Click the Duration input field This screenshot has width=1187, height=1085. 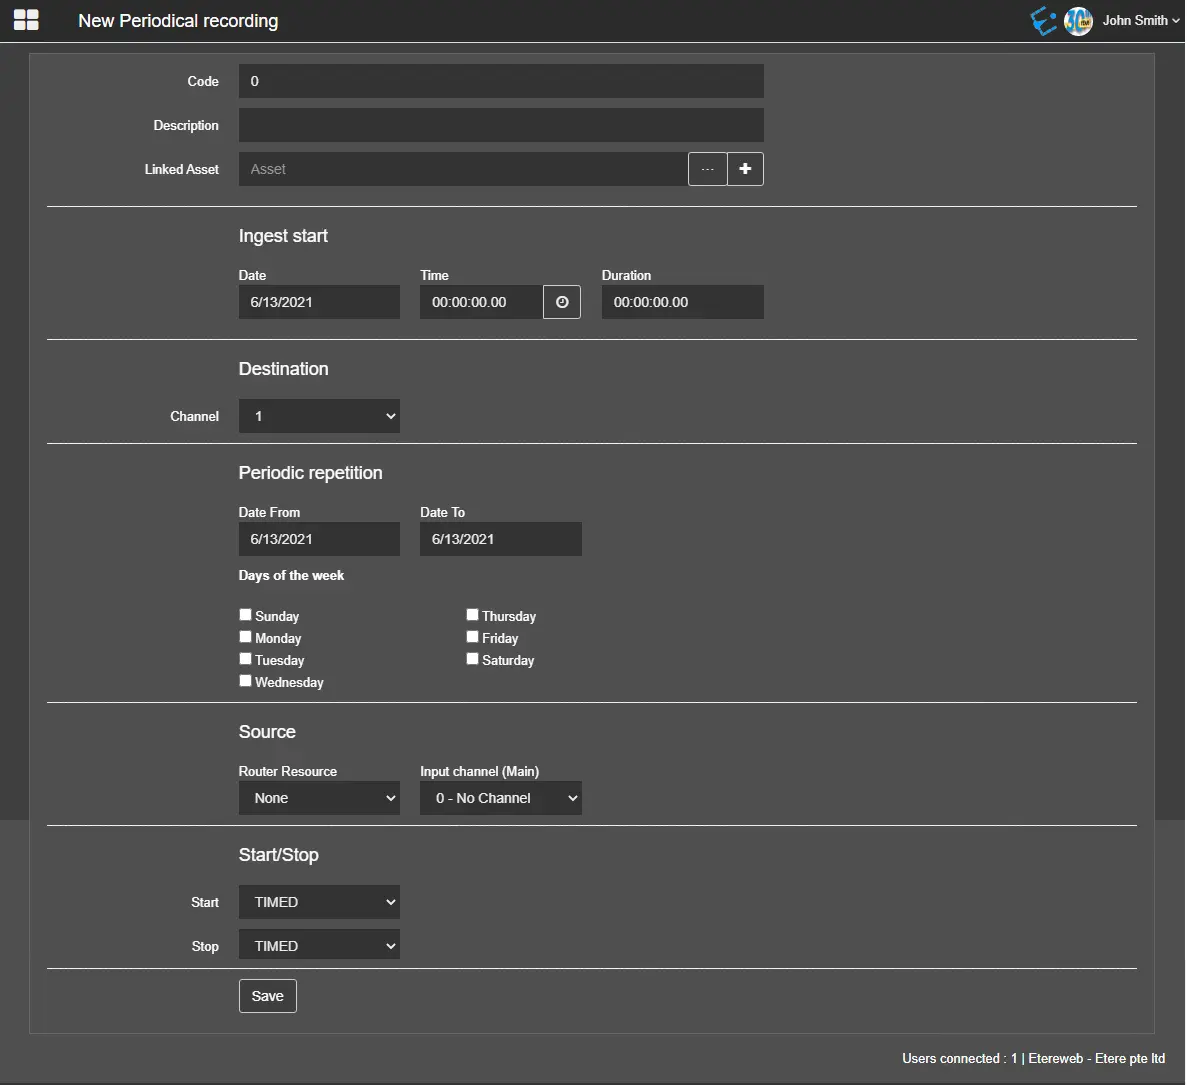[682, 302]
